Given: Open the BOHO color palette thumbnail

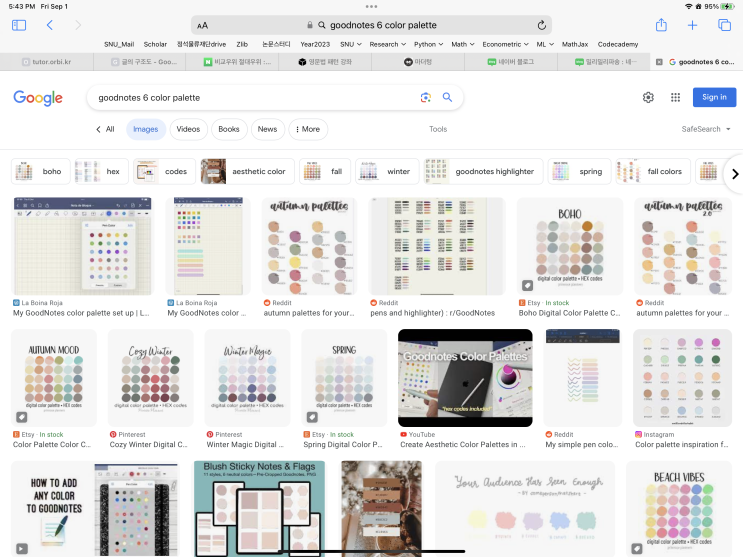Looking at the screenshot, I should pyautogui.click(x=570, y=247).
